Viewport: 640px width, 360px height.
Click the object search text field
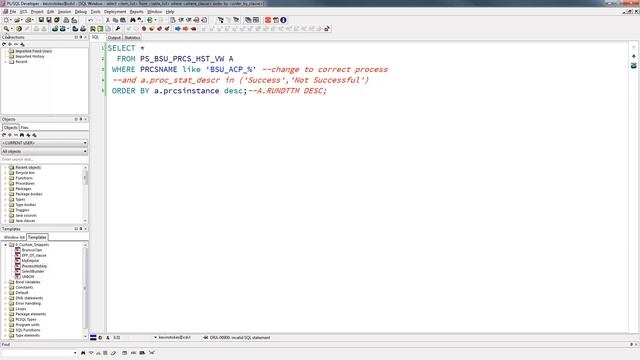(x=44, y=160)
